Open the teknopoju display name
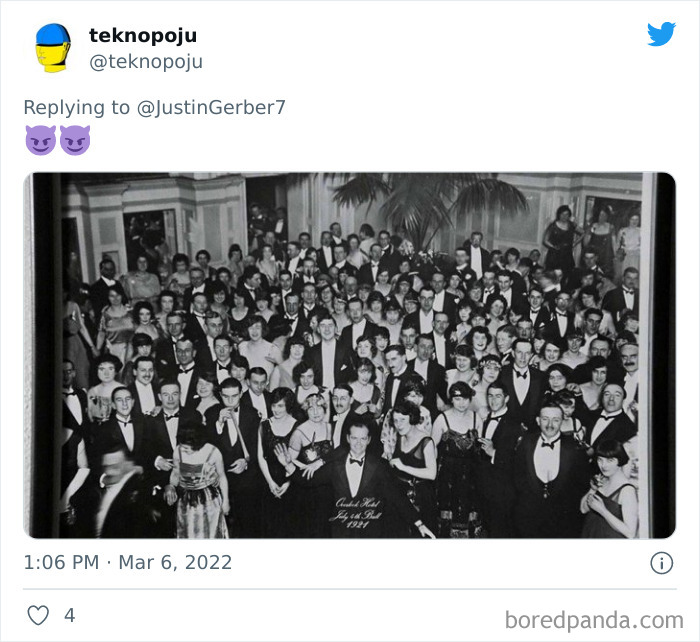This screenshot has height=642, width=700. (143, 35)
